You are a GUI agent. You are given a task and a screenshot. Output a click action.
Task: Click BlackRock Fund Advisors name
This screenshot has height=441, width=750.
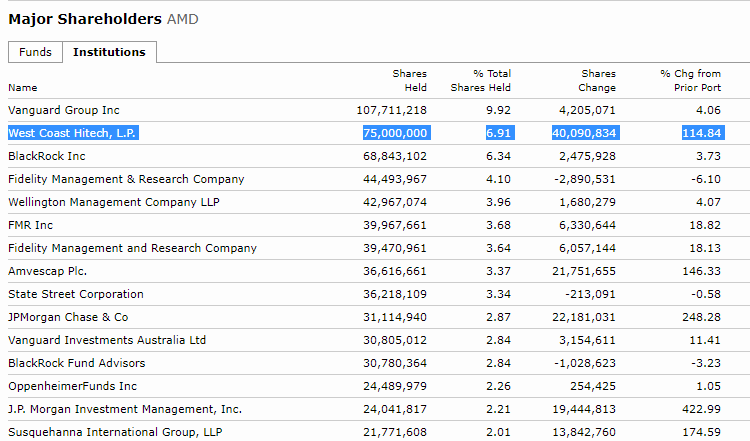pyautogui.click(x=76, y=363)
